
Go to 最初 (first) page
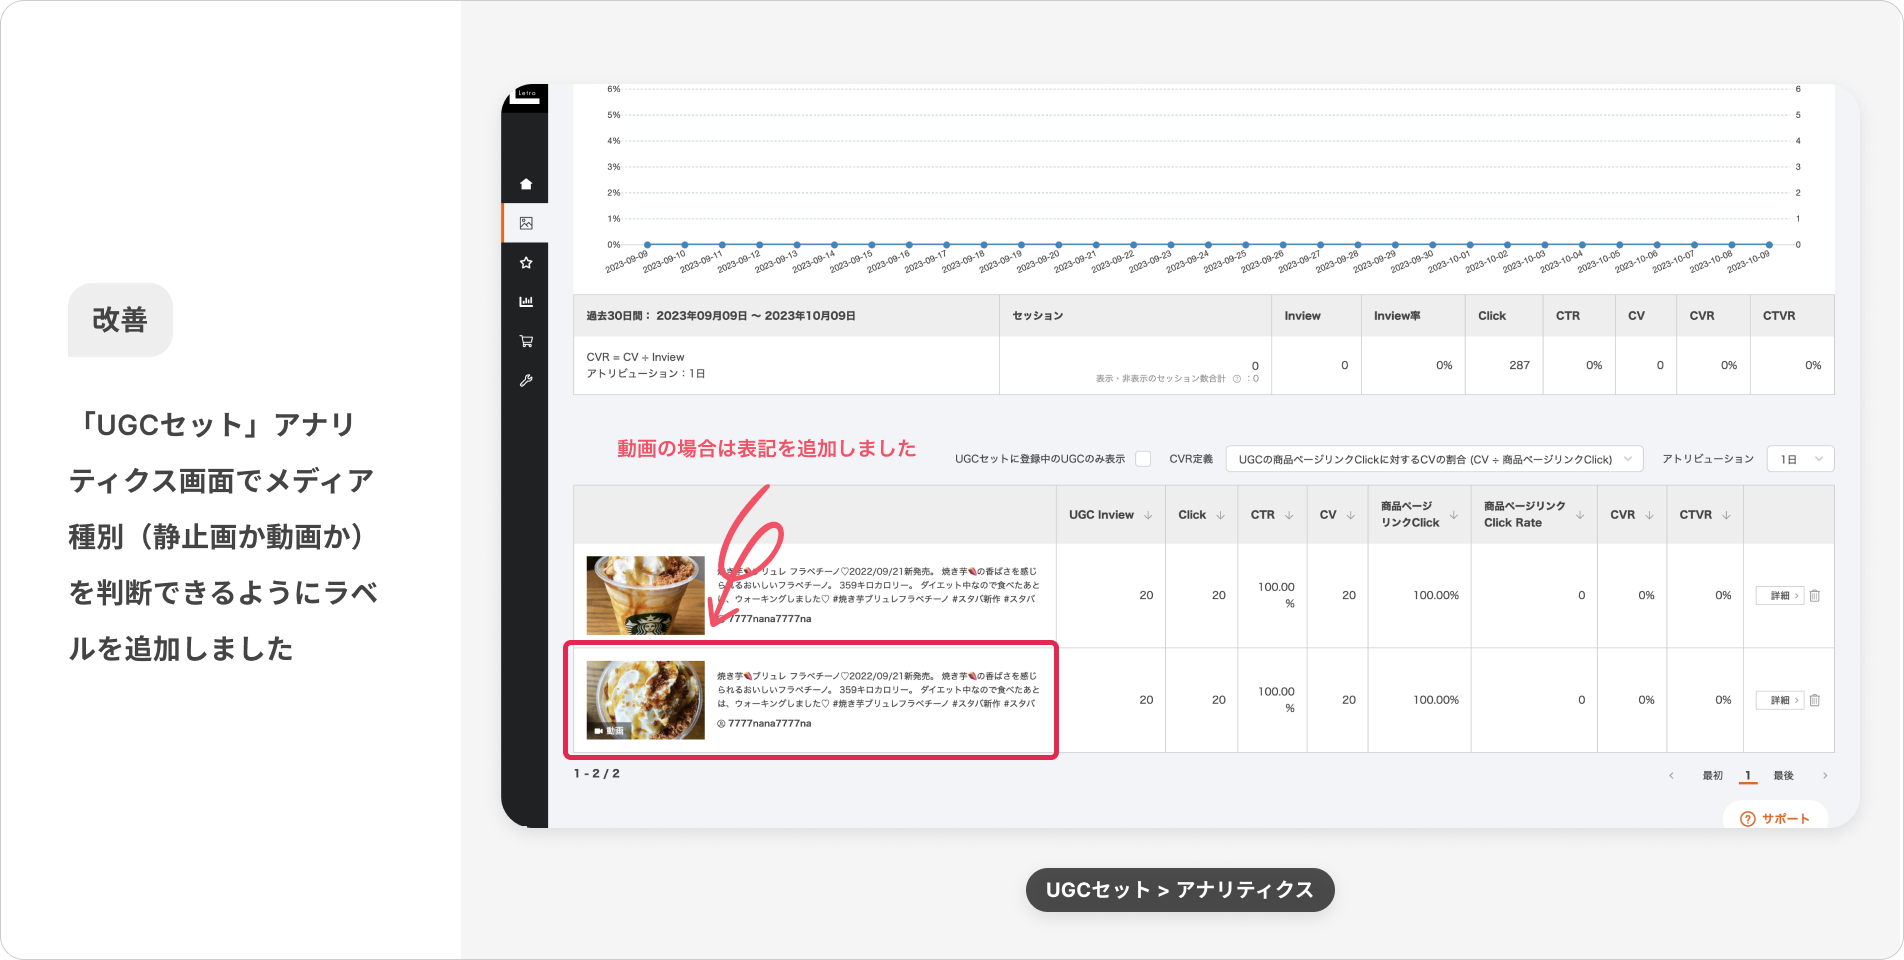(1713, 775)
